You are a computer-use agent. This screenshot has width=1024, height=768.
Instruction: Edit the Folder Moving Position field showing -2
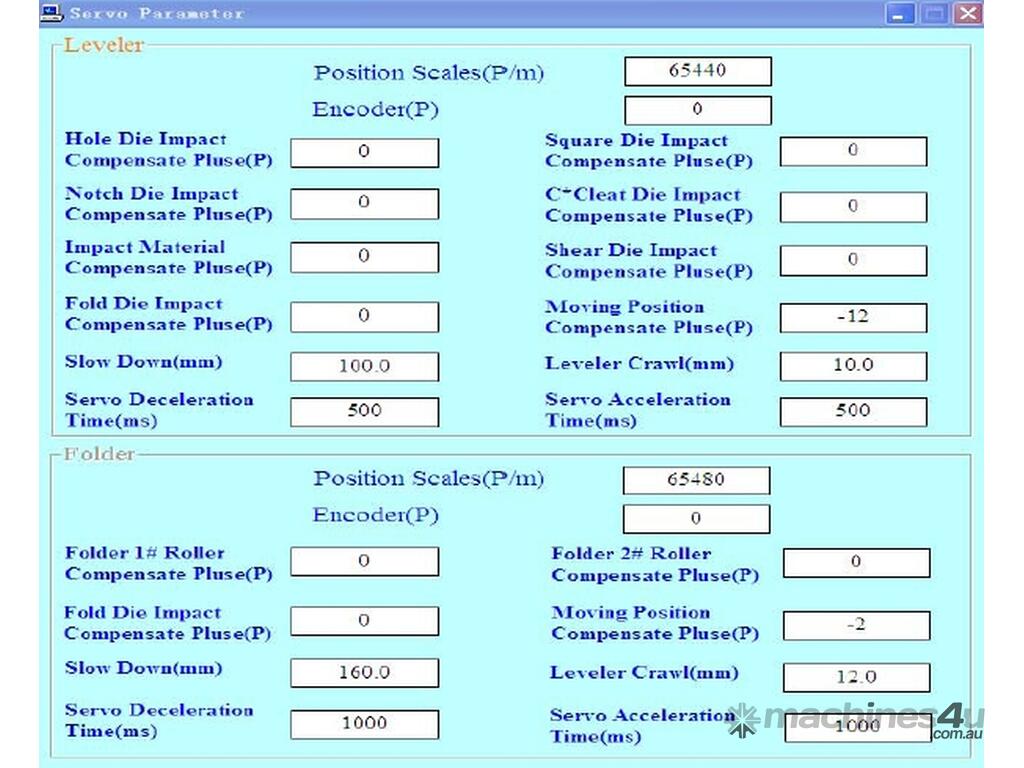point(856,626)
